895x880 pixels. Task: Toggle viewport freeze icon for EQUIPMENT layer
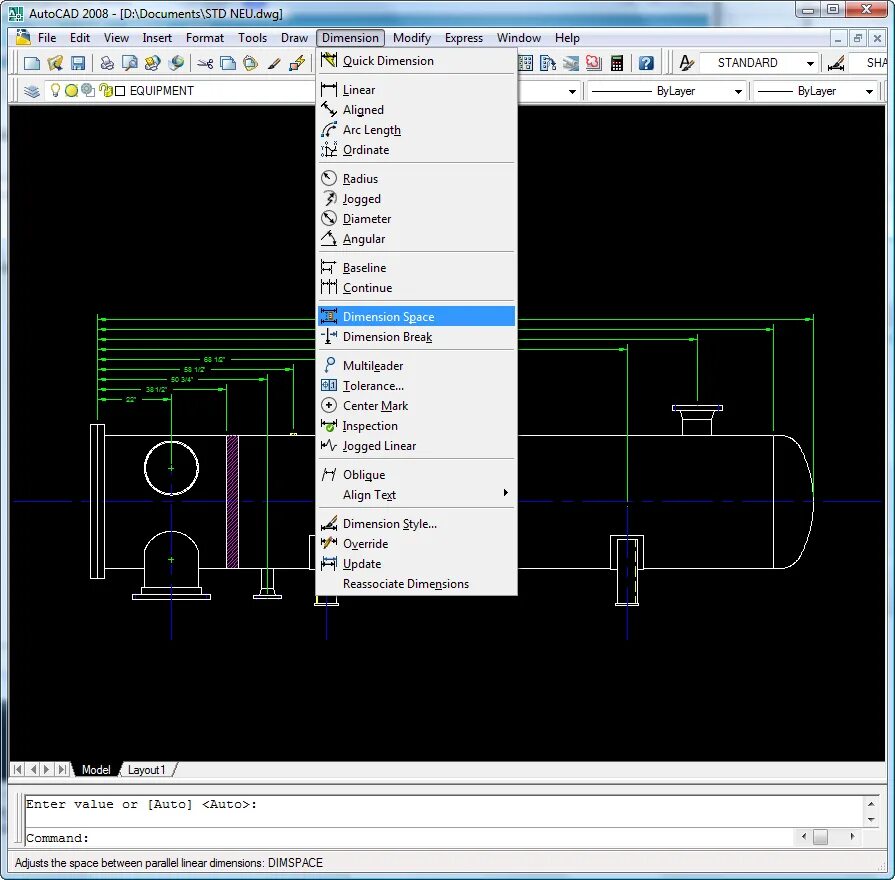88,90
